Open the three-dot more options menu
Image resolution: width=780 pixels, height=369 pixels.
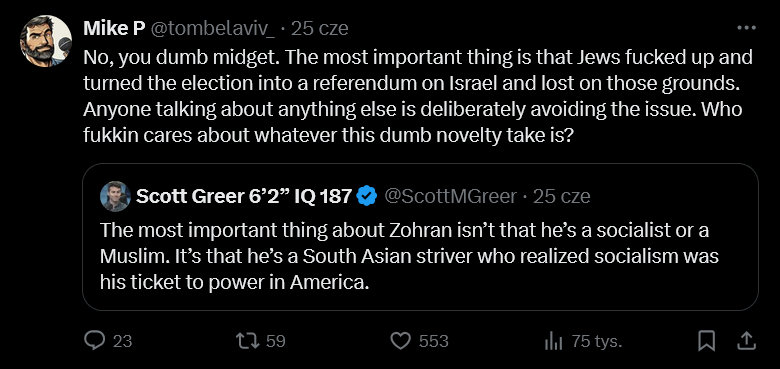point(746,28)
